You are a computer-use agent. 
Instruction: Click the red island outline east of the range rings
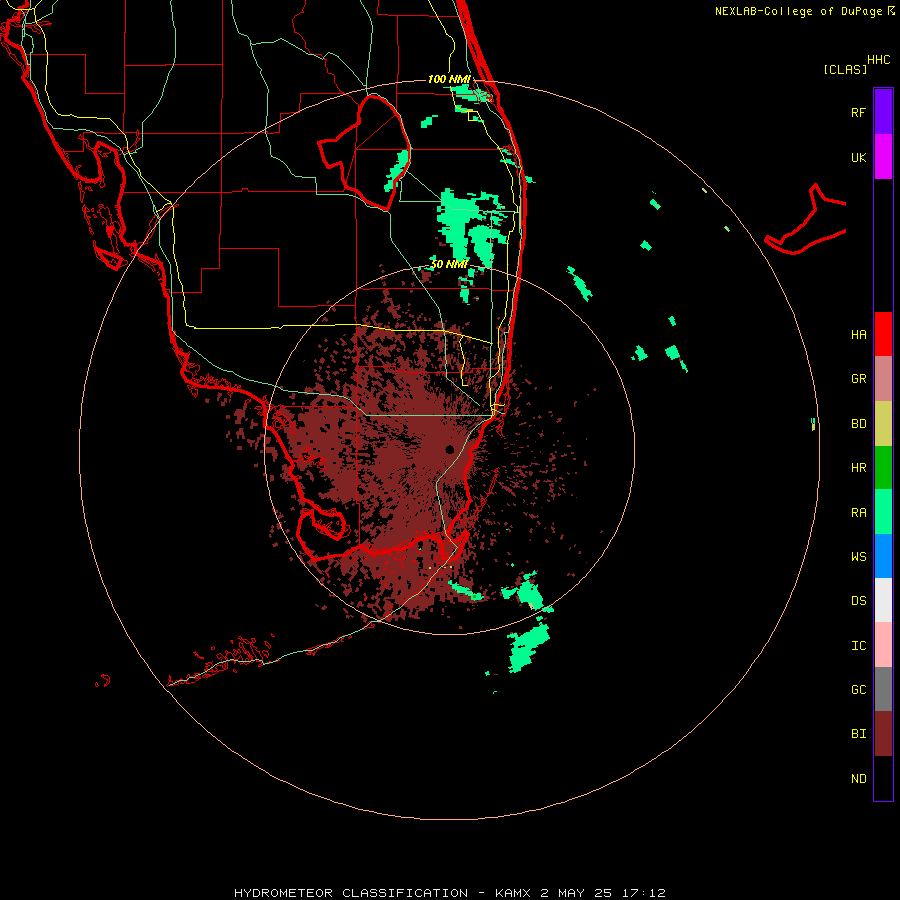[x=805, y=220]
